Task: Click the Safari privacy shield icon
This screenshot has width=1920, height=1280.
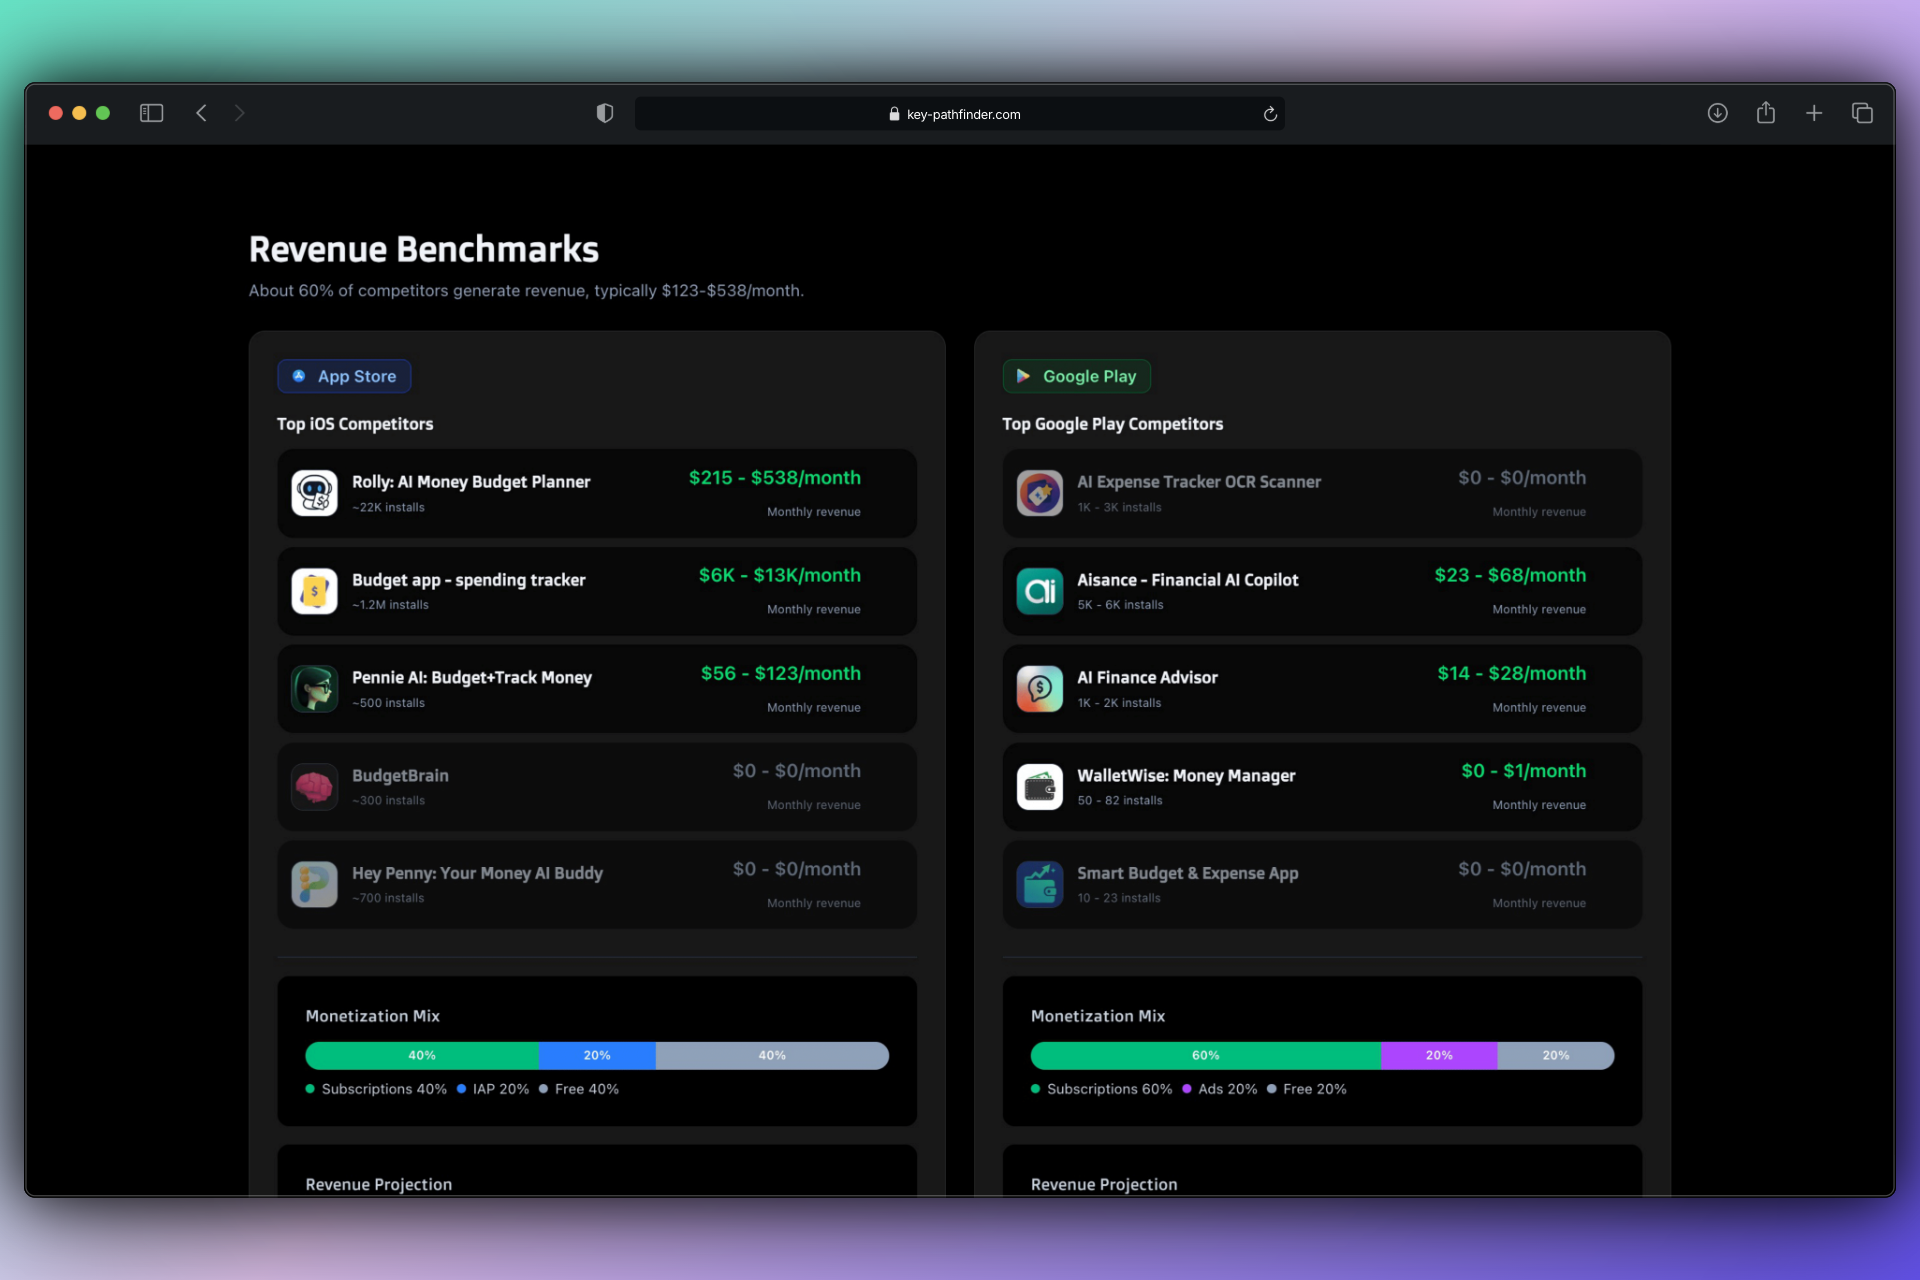Action: [604, 113]
